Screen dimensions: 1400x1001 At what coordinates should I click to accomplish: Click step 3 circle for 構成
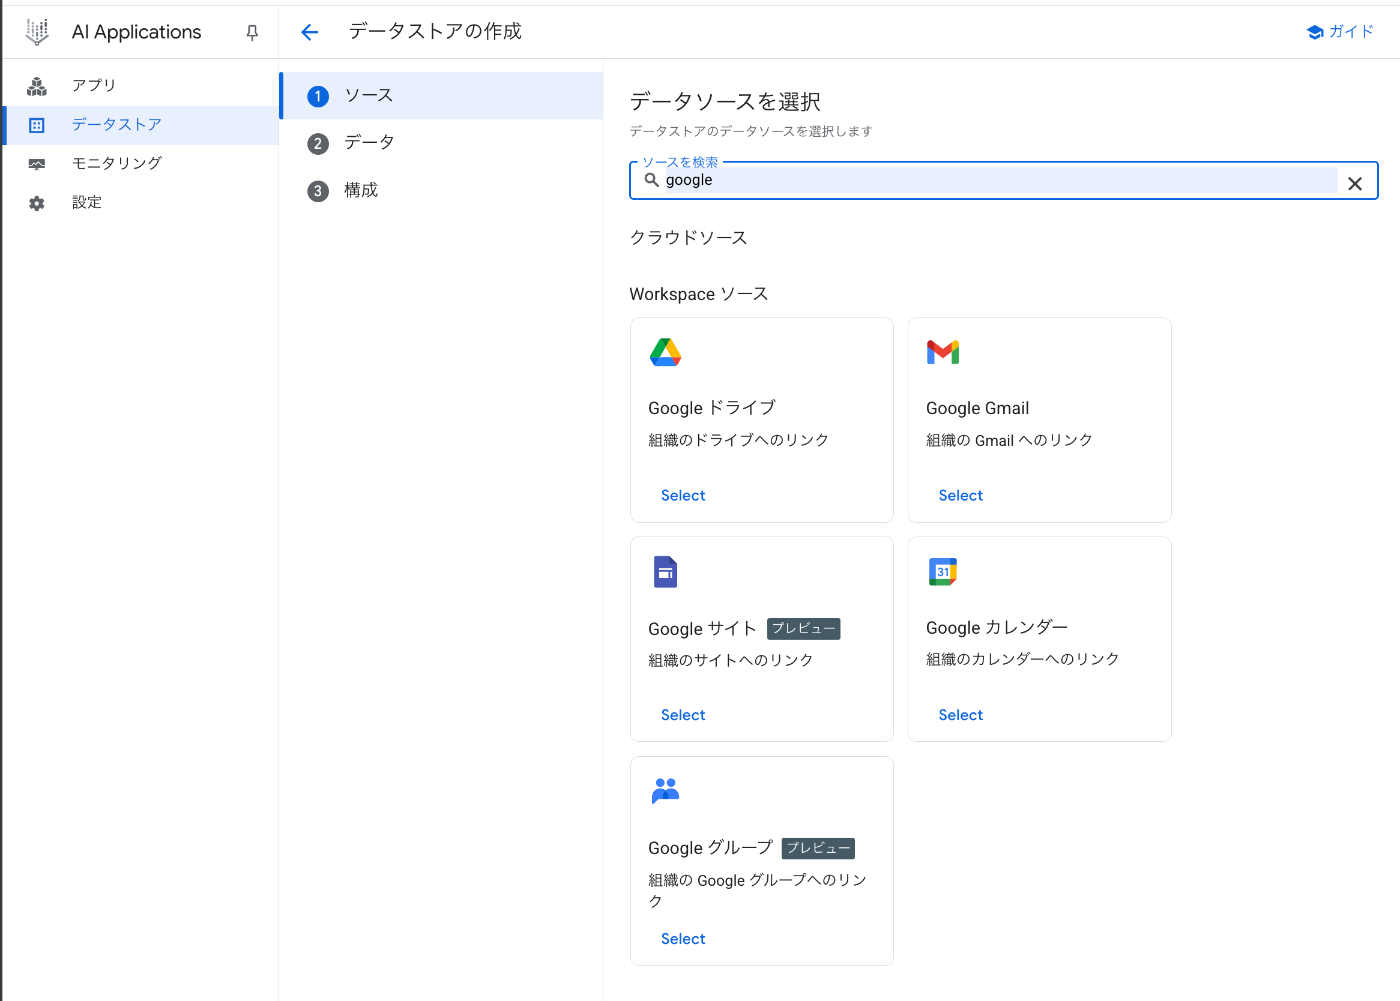(318, 191)
